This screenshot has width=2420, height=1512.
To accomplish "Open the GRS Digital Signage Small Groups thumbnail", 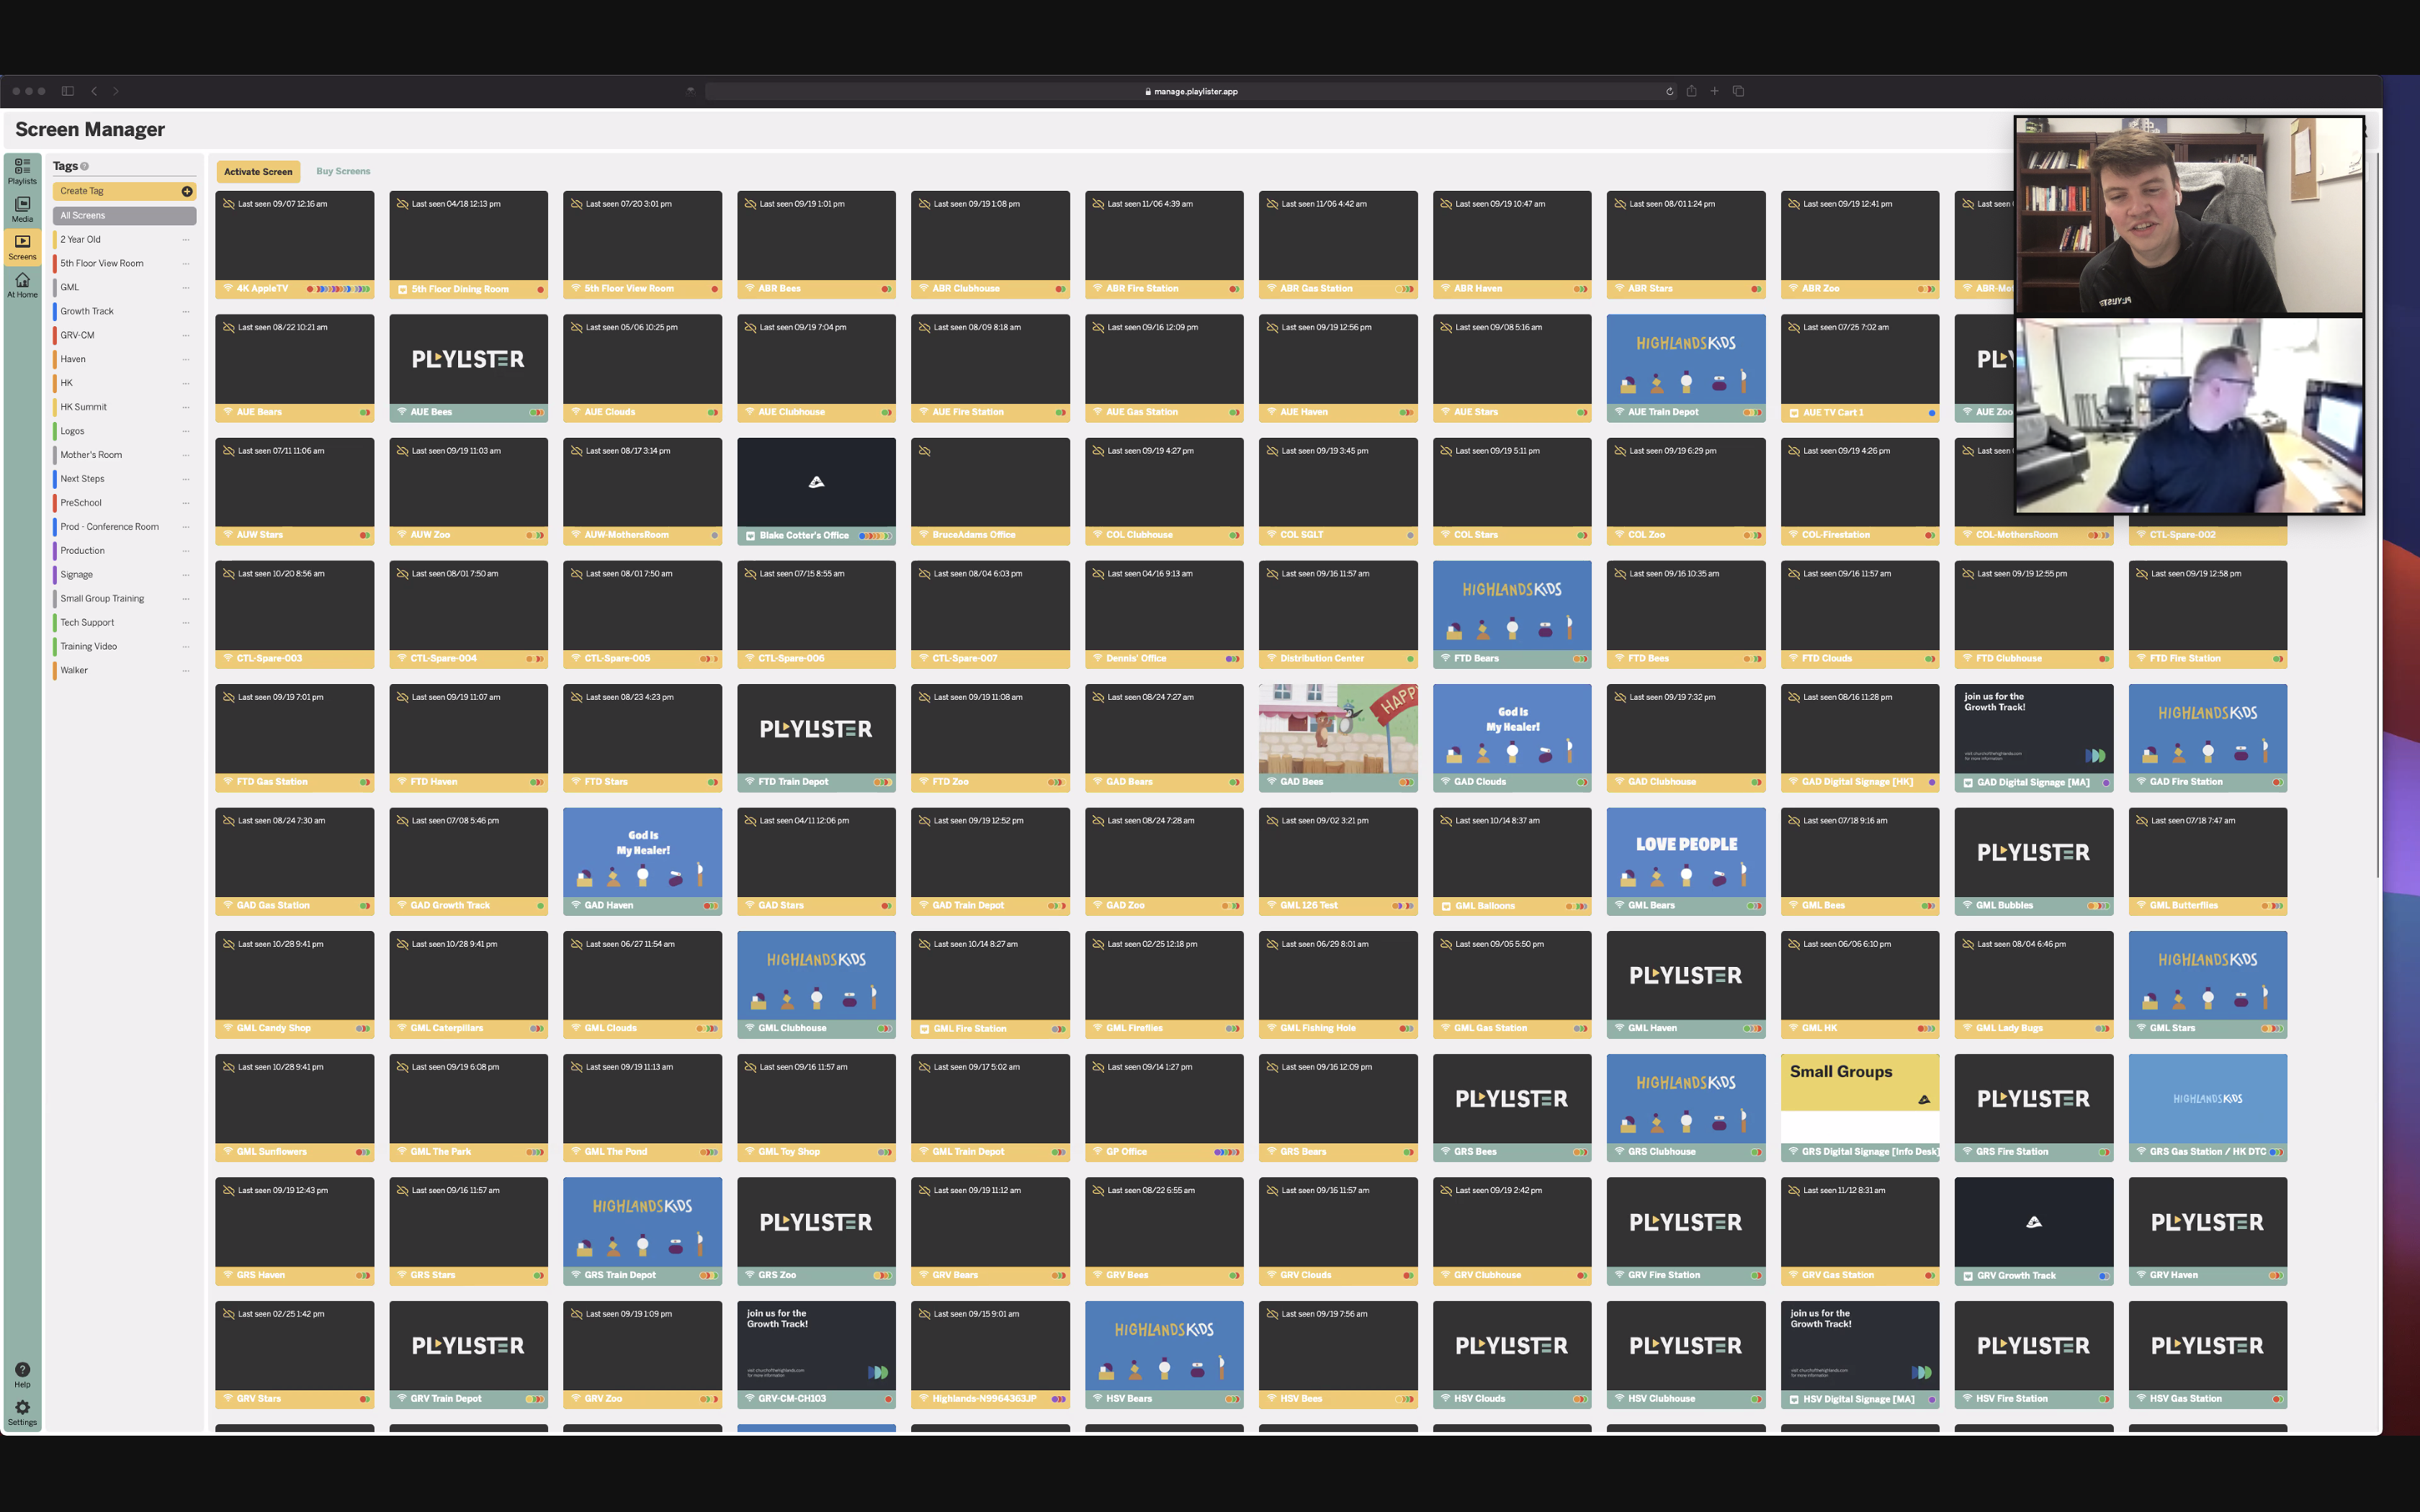I will point(1859,1098).
